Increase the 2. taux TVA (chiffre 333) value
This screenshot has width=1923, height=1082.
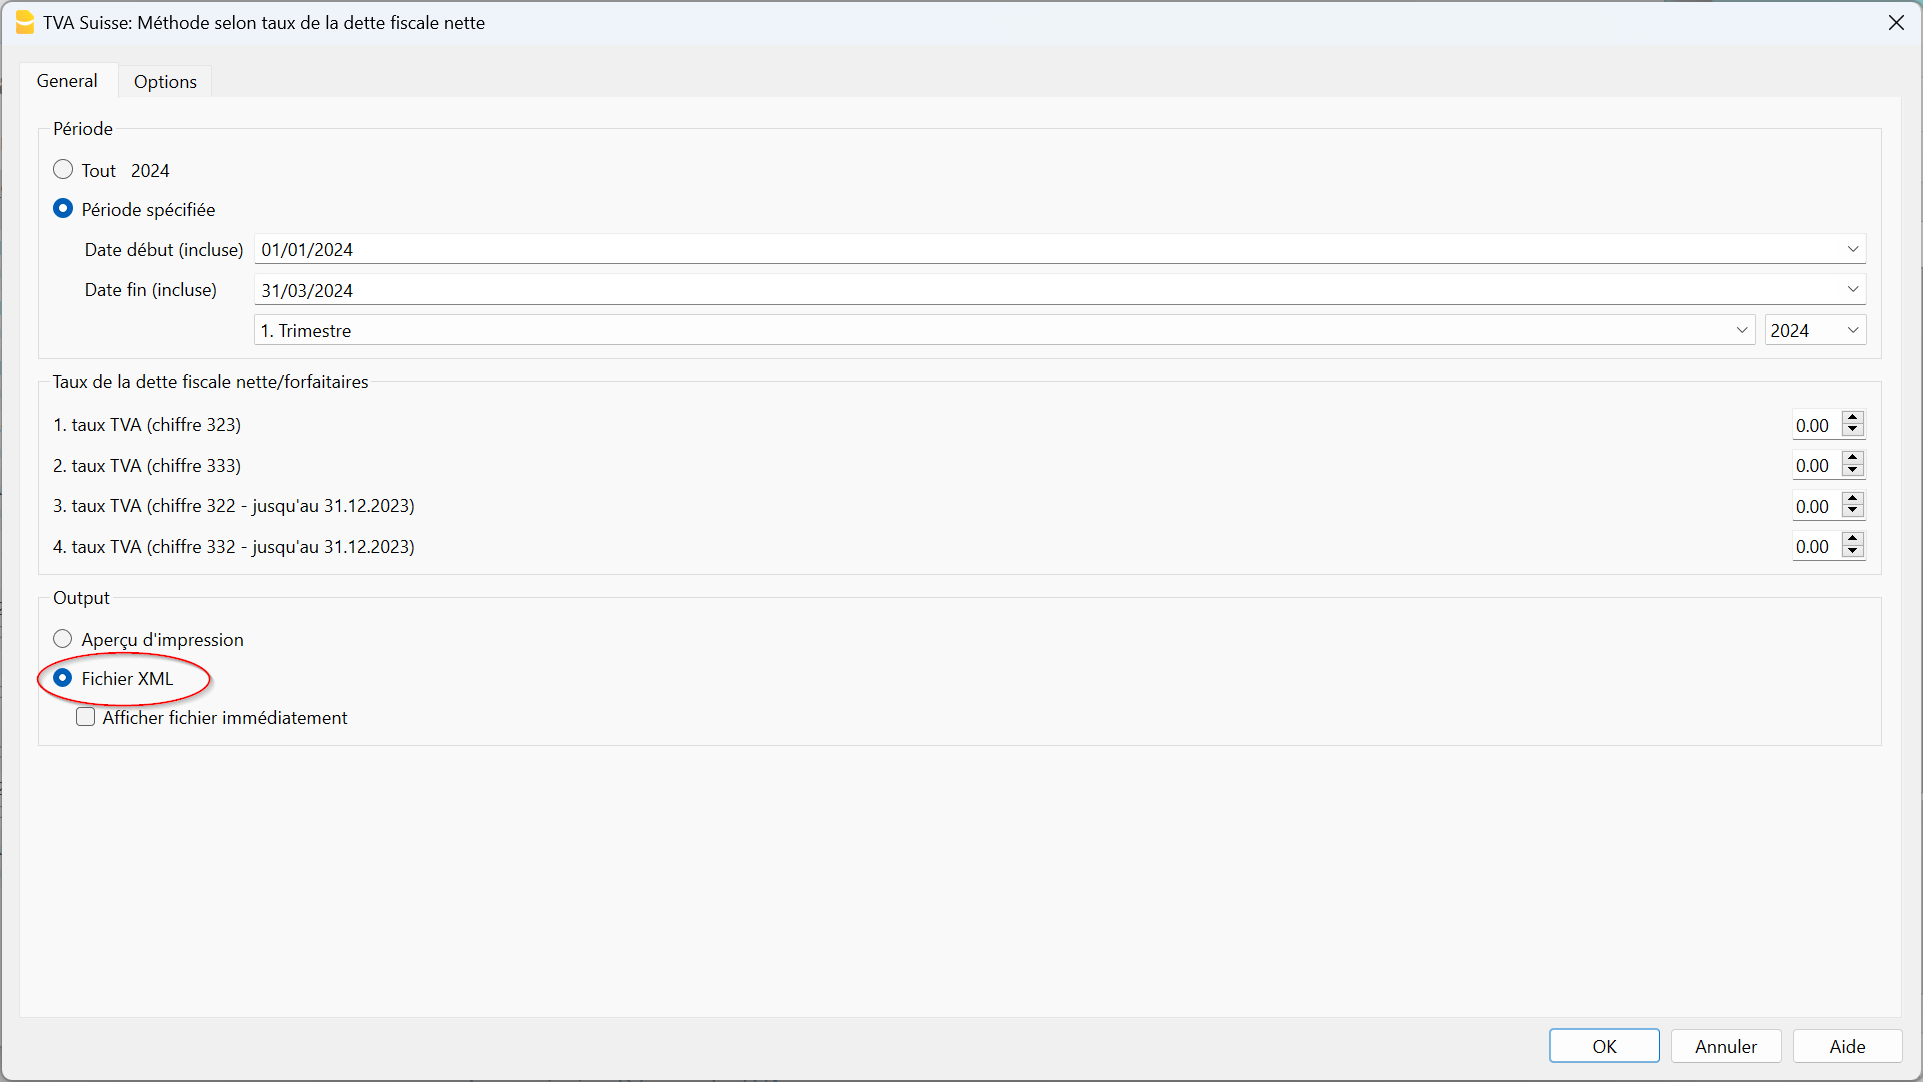1853,458
